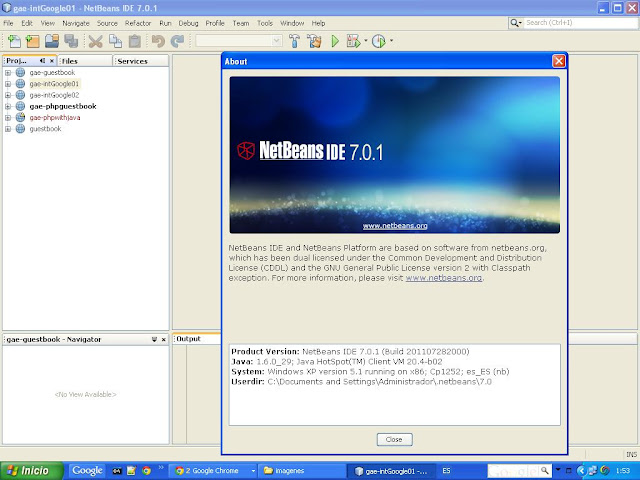
Task: Open the configuration combo box in toolbar
Action: point(239,40)
